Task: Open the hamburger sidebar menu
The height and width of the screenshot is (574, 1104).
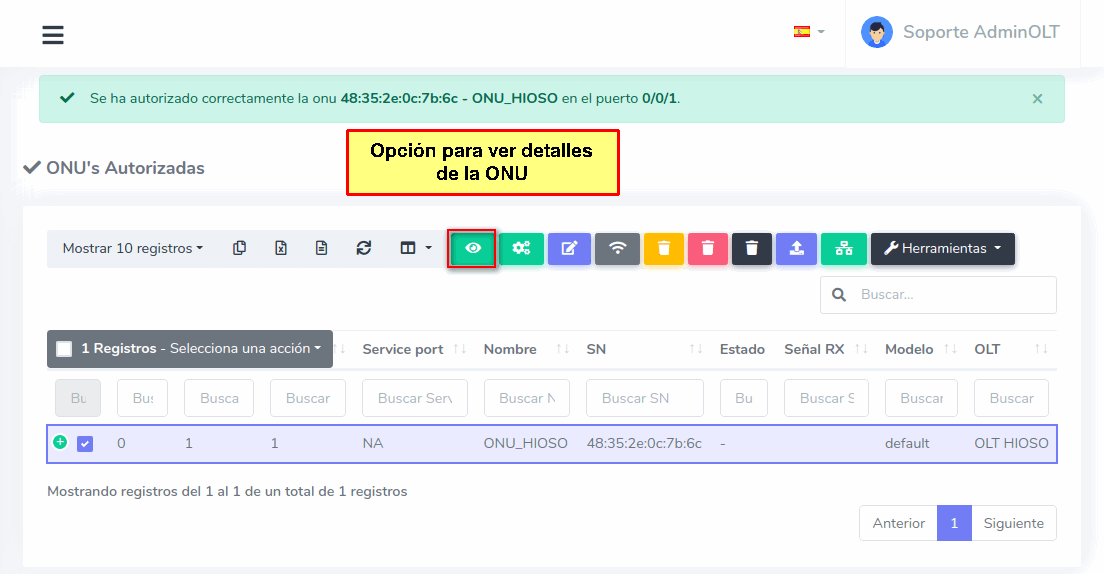Action: 53,35
